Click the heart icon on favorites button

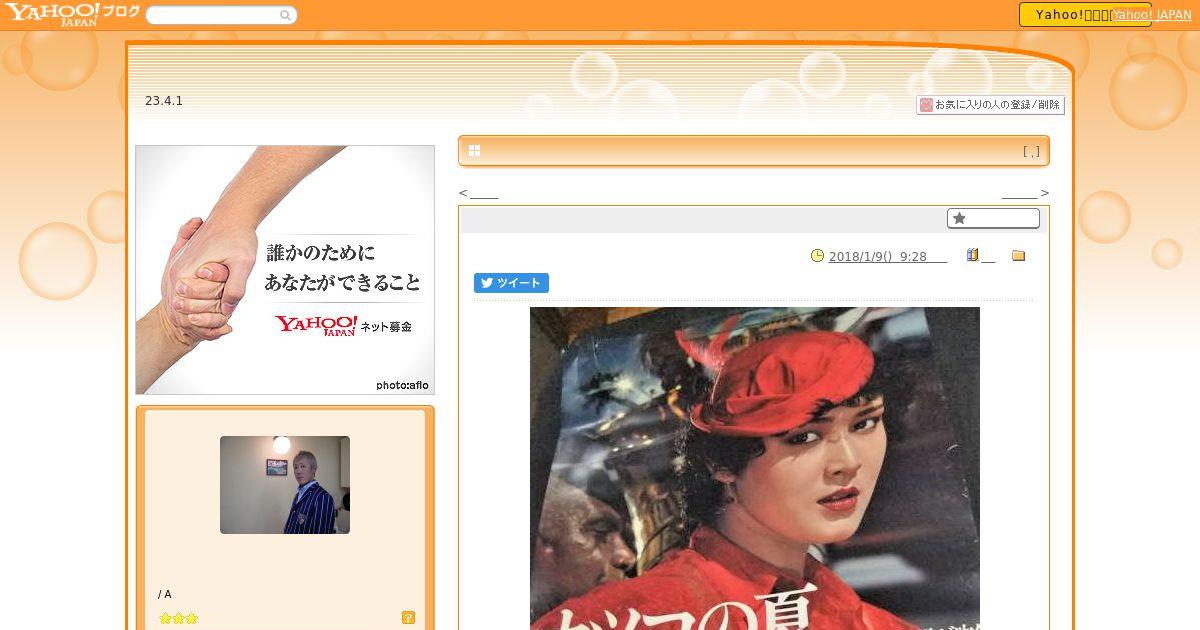926,105
